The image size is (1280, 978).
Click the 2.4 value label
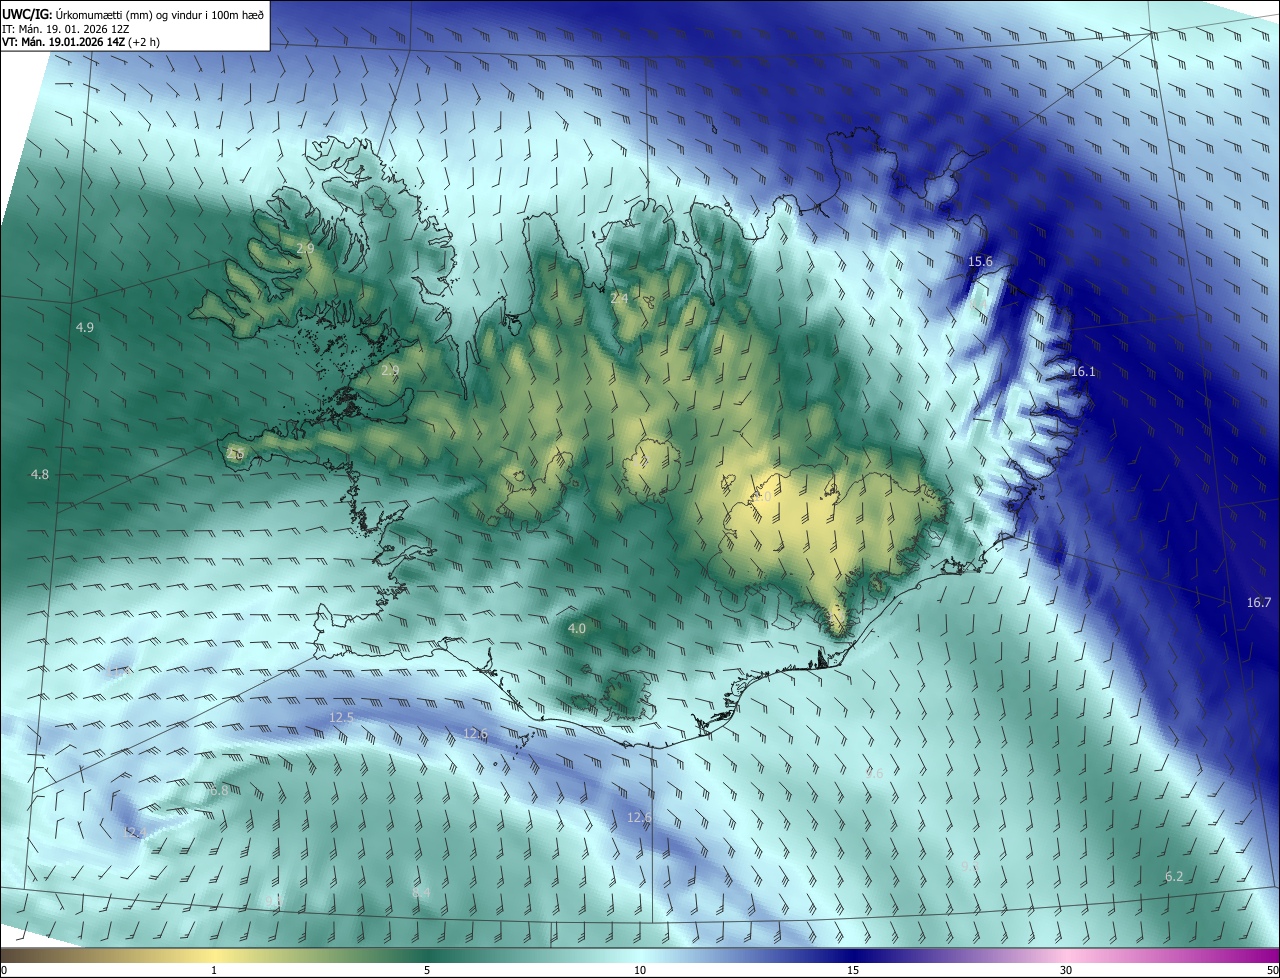click(x=620, y=299)
